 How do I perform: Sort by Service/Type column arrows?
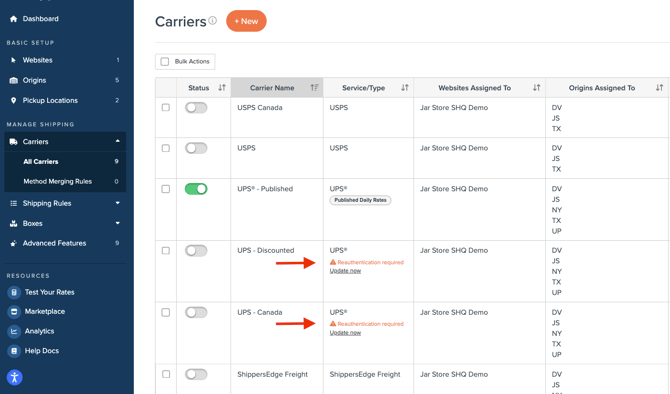(405, 88)
